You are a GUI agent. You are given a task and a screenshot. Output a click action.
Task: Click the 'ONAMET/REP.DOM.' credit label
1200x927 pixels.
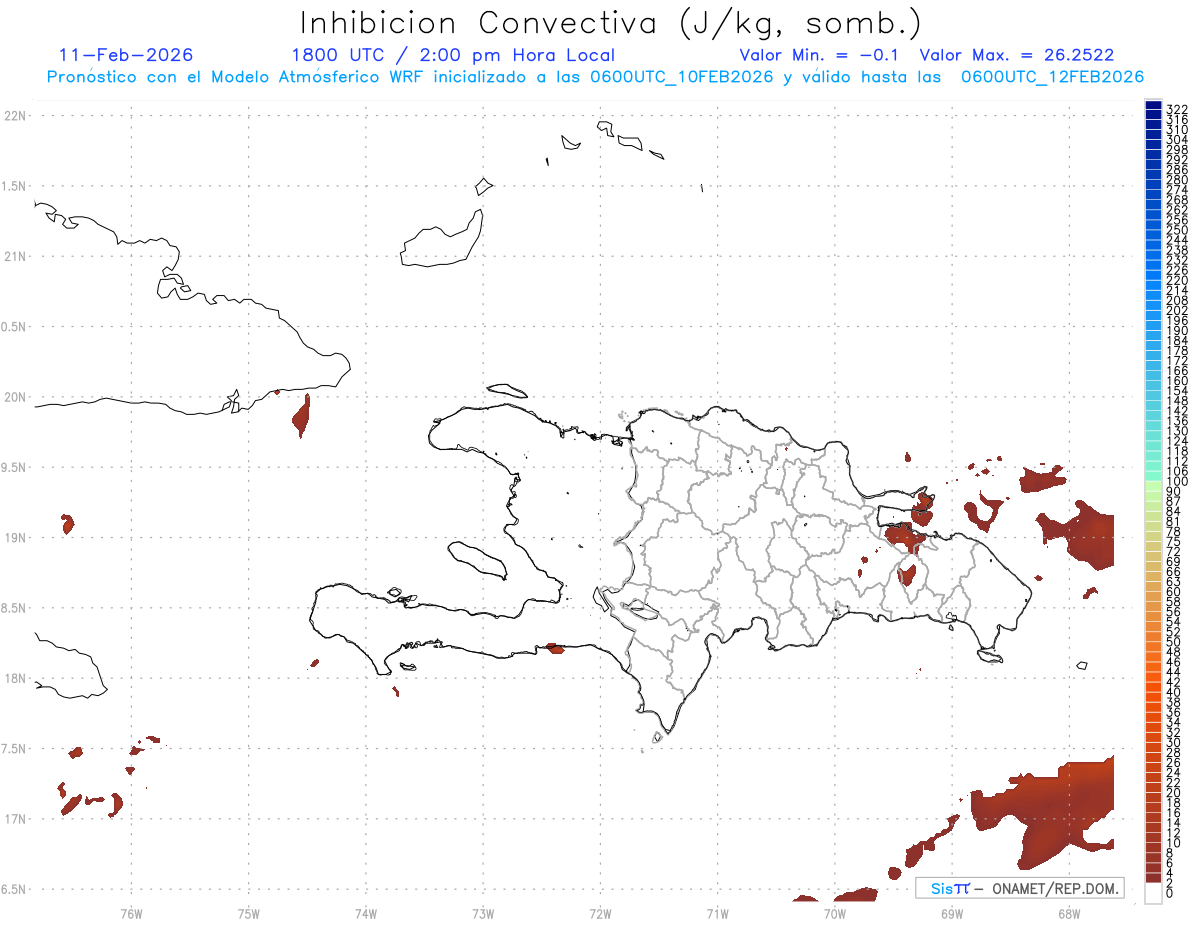coord(1056,888)
